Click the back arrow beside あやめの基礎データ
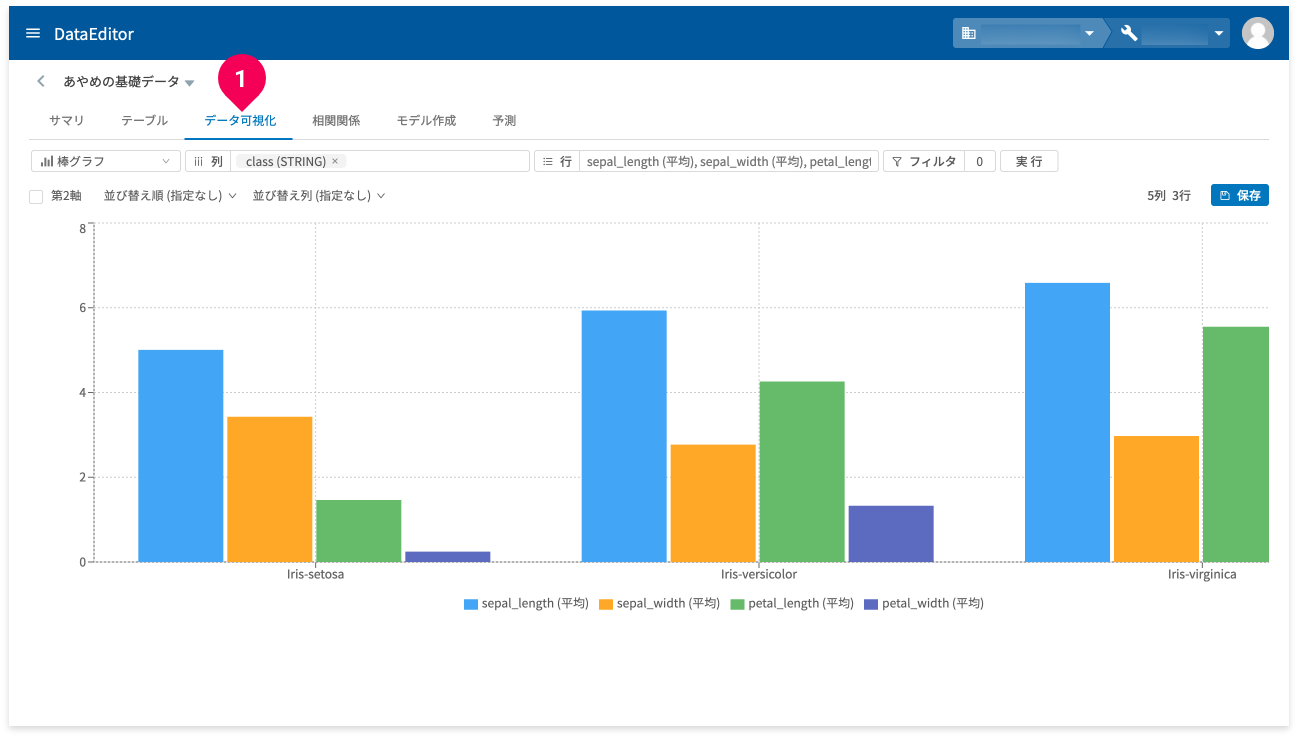The image size is (1298, 738). (41, 81)
